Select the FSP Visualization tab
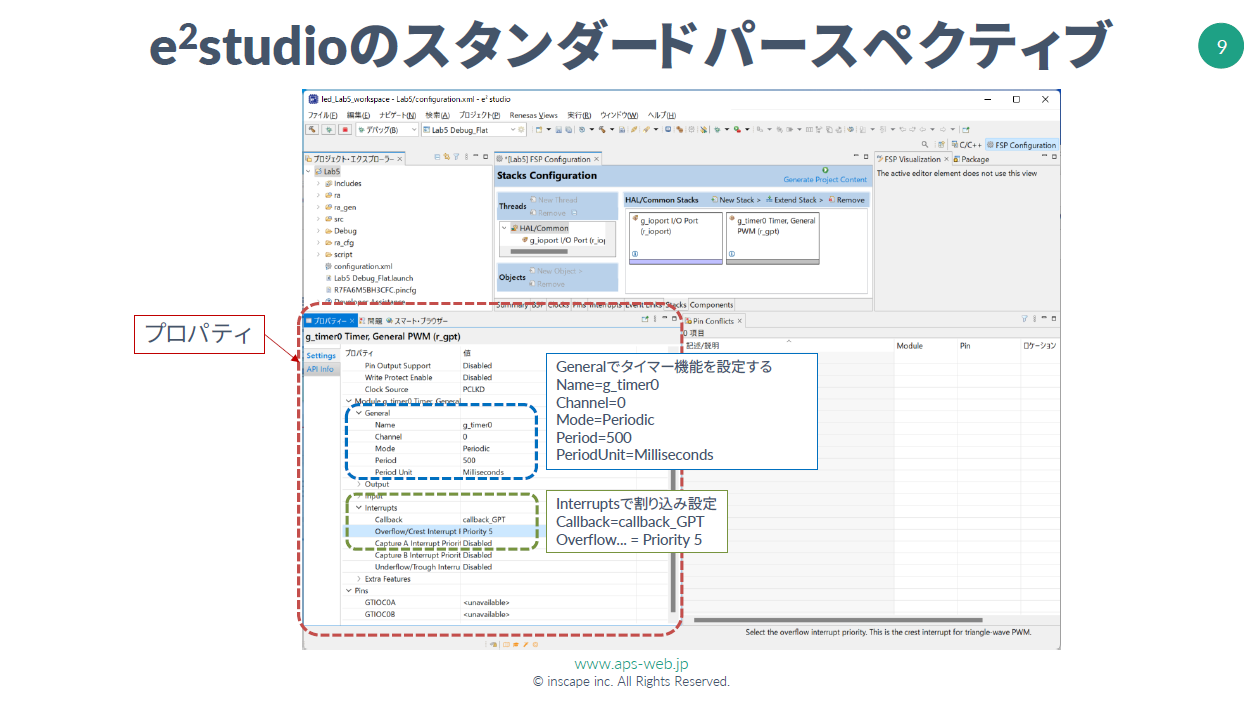1259x701 pixels. click(911, 159)
